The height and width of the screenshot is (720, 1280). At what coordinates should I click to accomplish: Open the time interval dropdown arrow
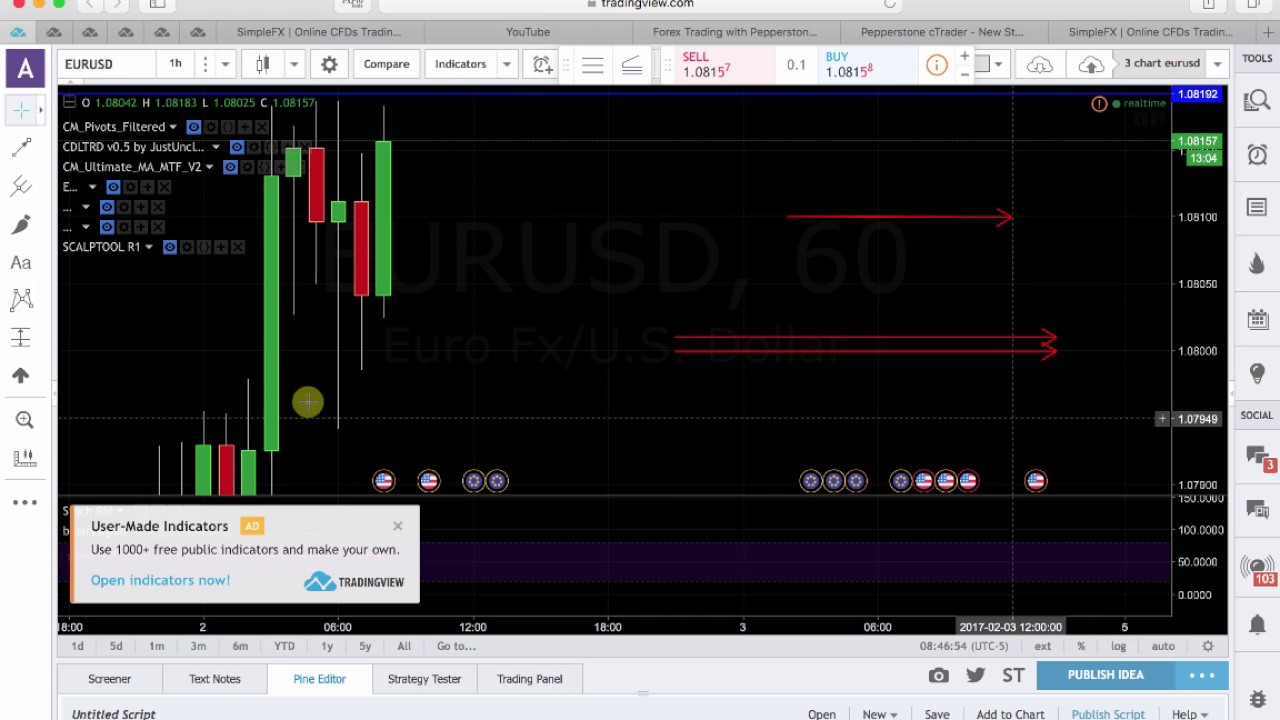[x=225, y=64]
